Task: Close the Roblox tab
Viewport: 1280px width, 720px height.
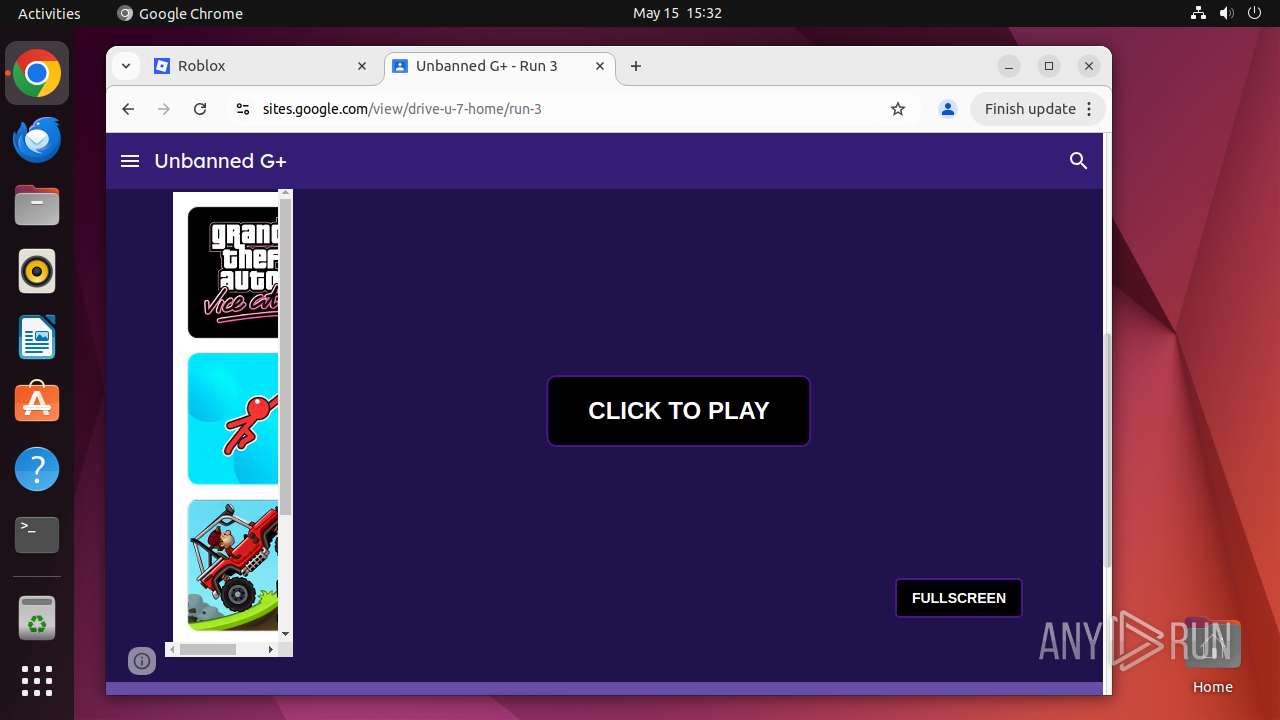Action: (362, 66)
